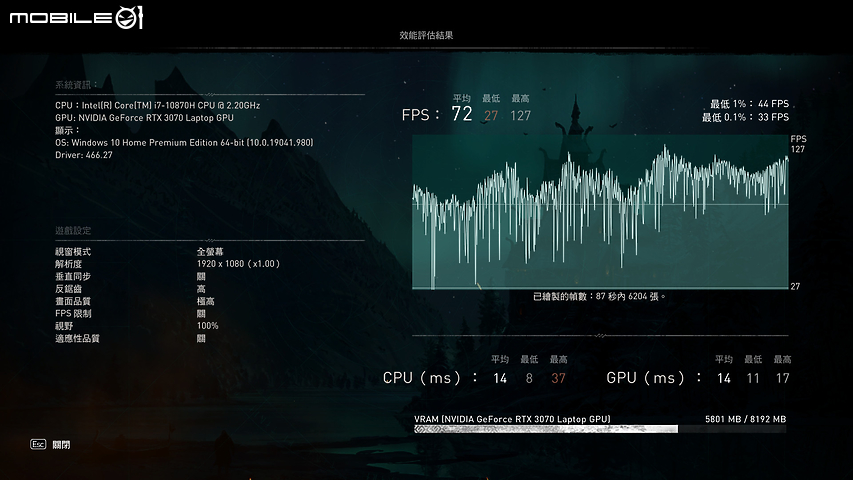The width and height of the screenshot is (853, 480).
Task: Click the CPU average value 14
Action: click(500, 378)
